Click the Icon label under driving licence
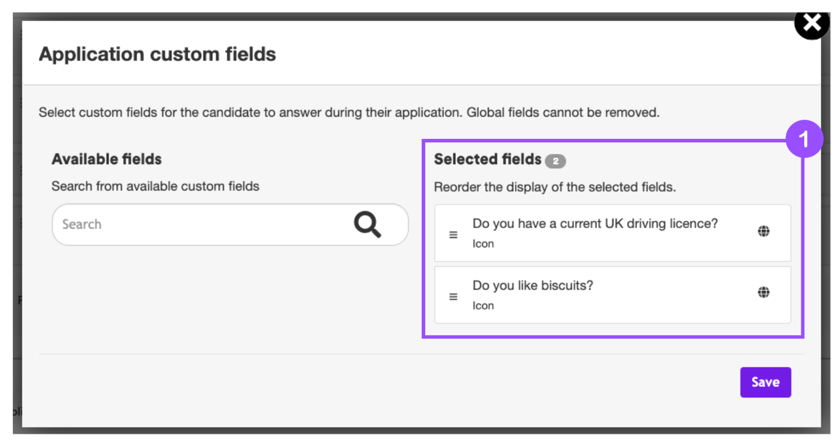 point(483,244)
